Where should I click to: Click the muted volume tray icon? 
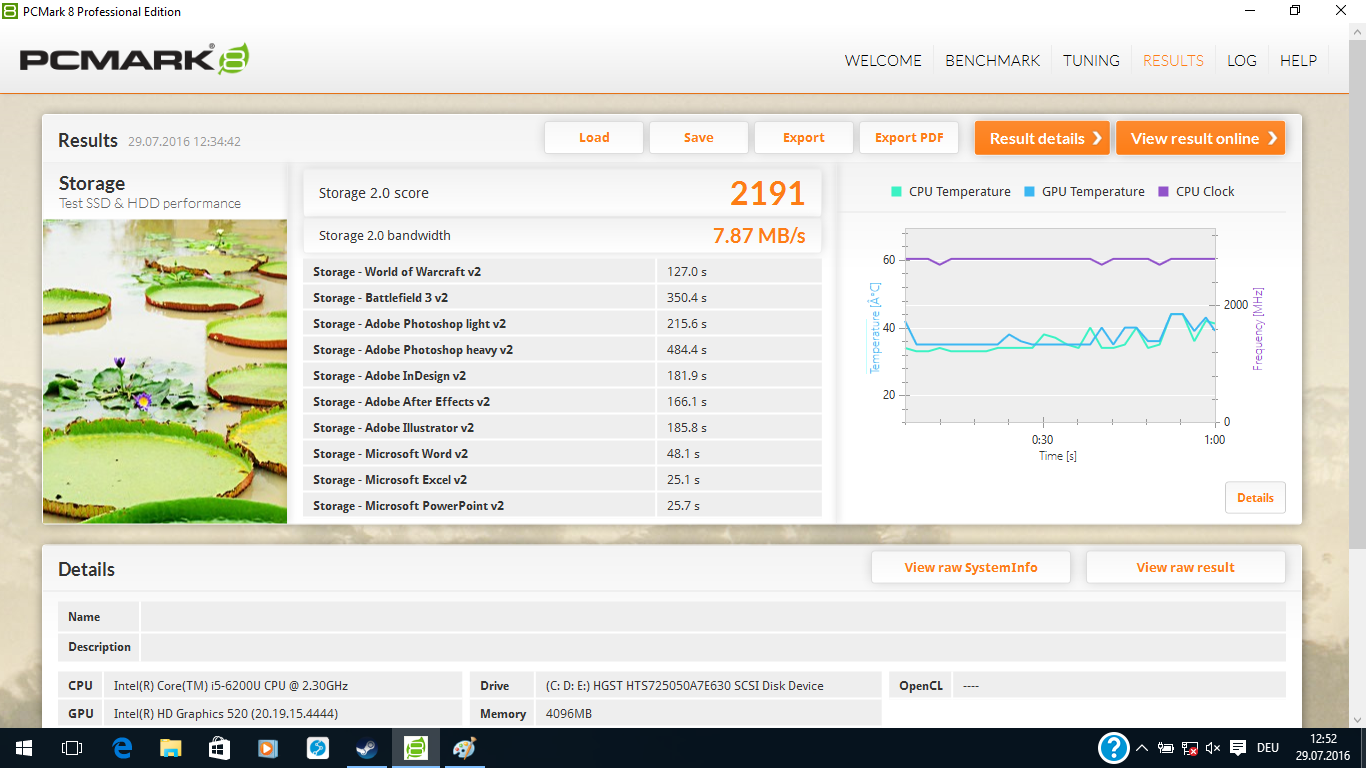1213,748
